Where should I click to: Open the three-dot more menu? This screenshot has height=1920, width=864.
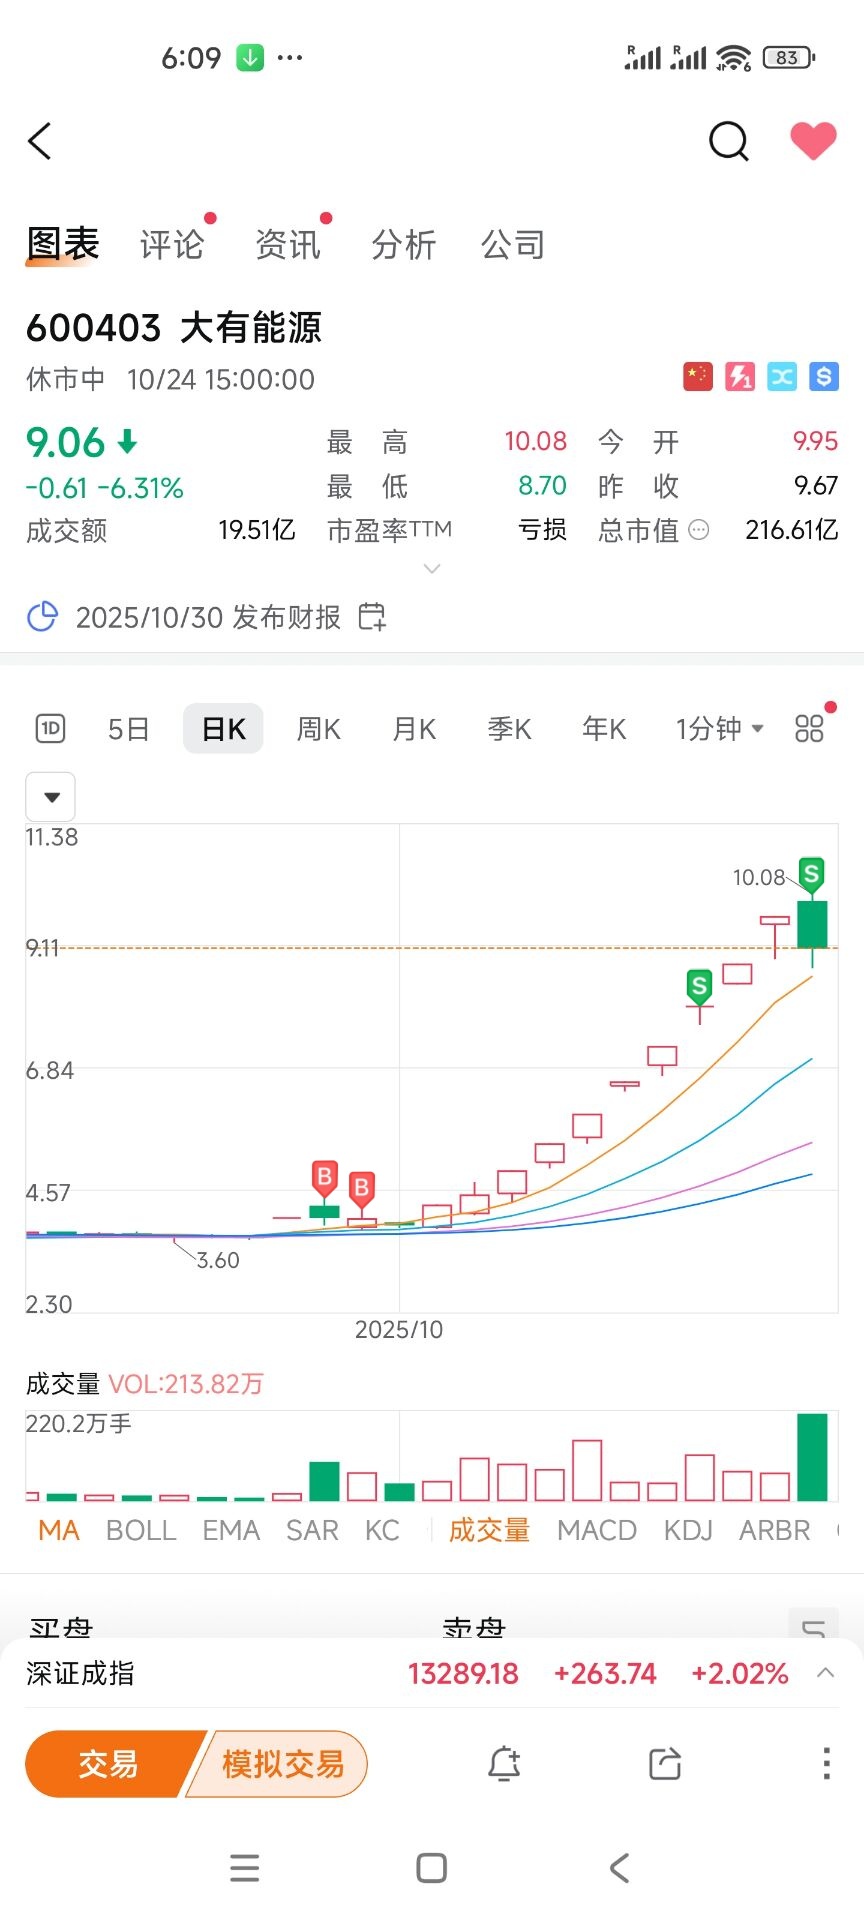point(826,1764)
